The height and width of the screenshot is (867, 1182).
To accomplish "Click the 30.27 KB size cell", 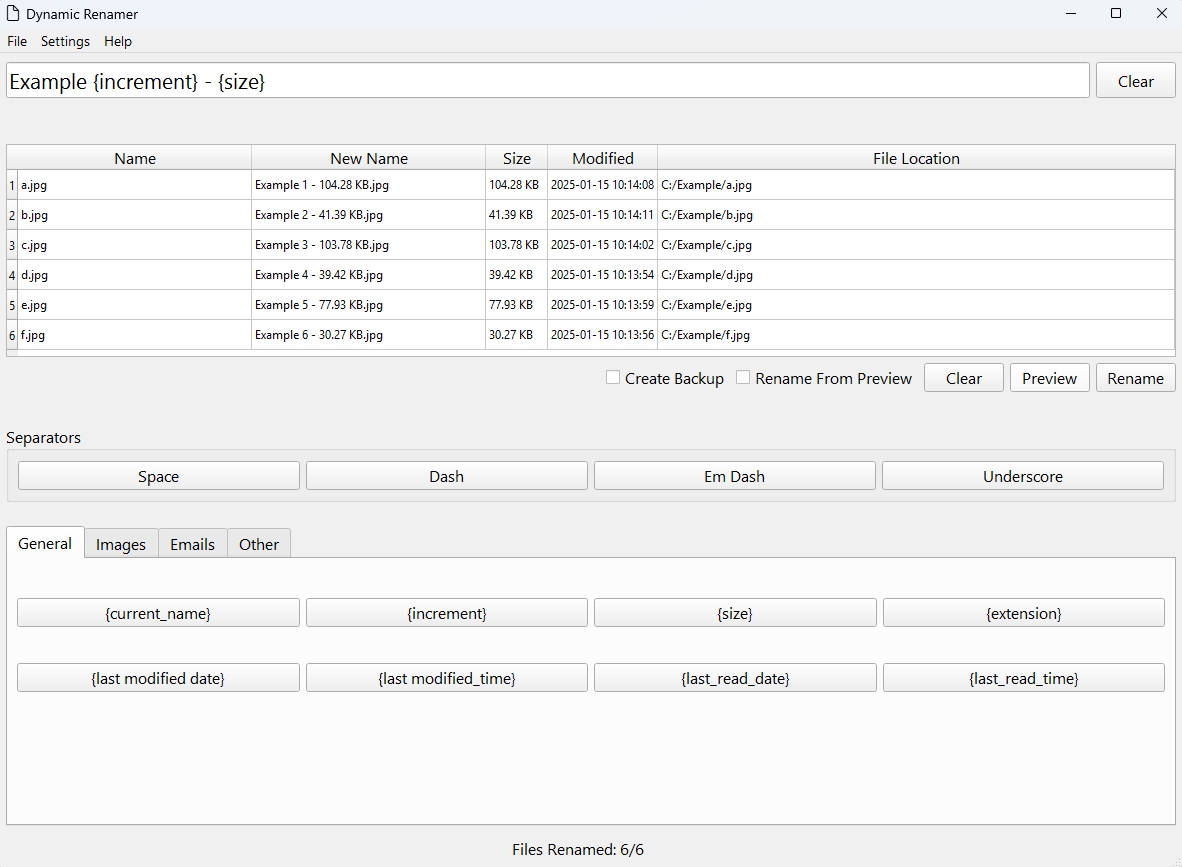I will click(516, 335).
